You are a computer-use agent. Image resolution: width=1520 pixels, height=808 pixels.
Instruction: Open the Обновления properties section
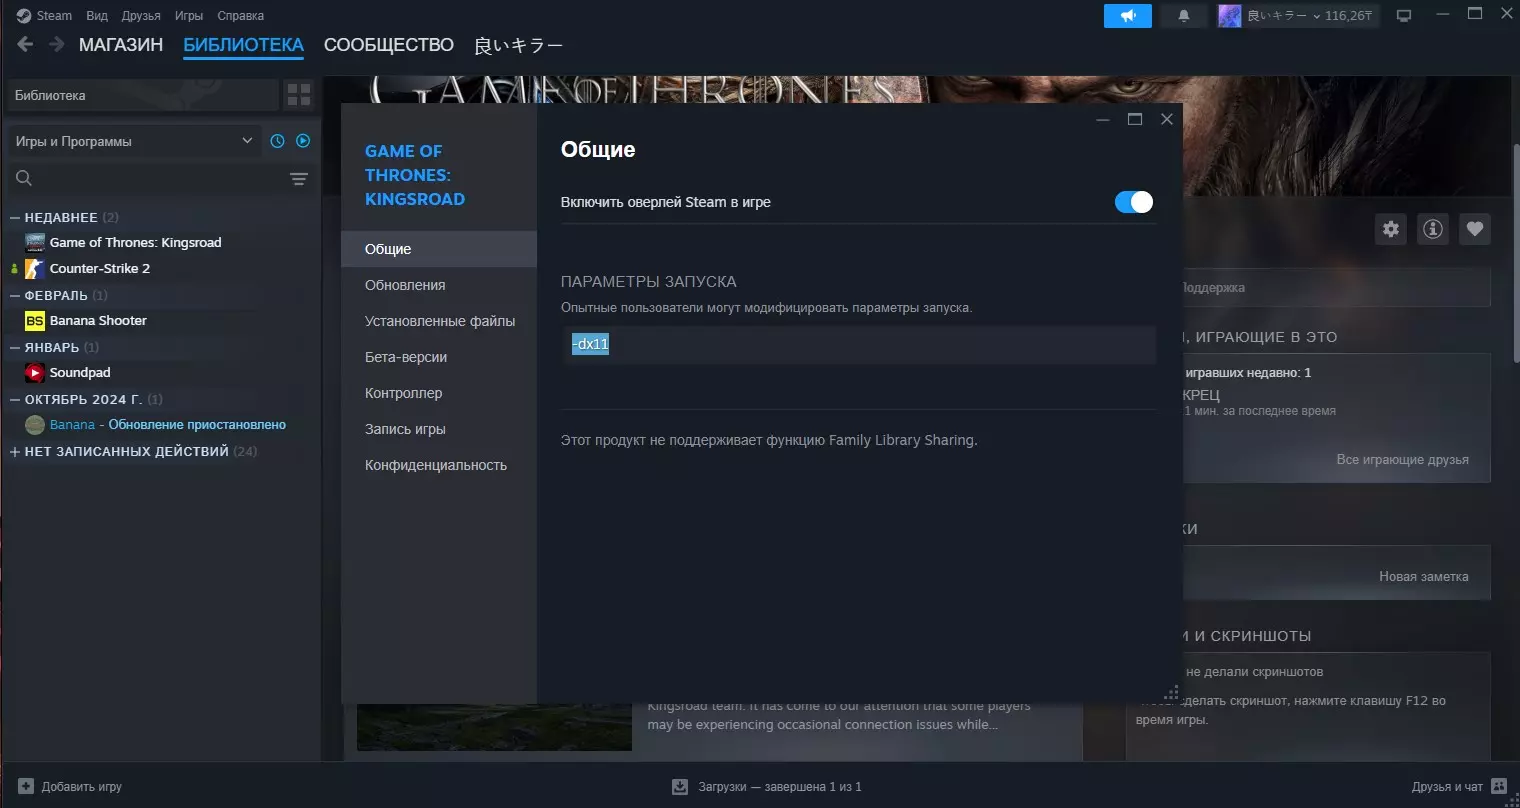pos(439,285)
